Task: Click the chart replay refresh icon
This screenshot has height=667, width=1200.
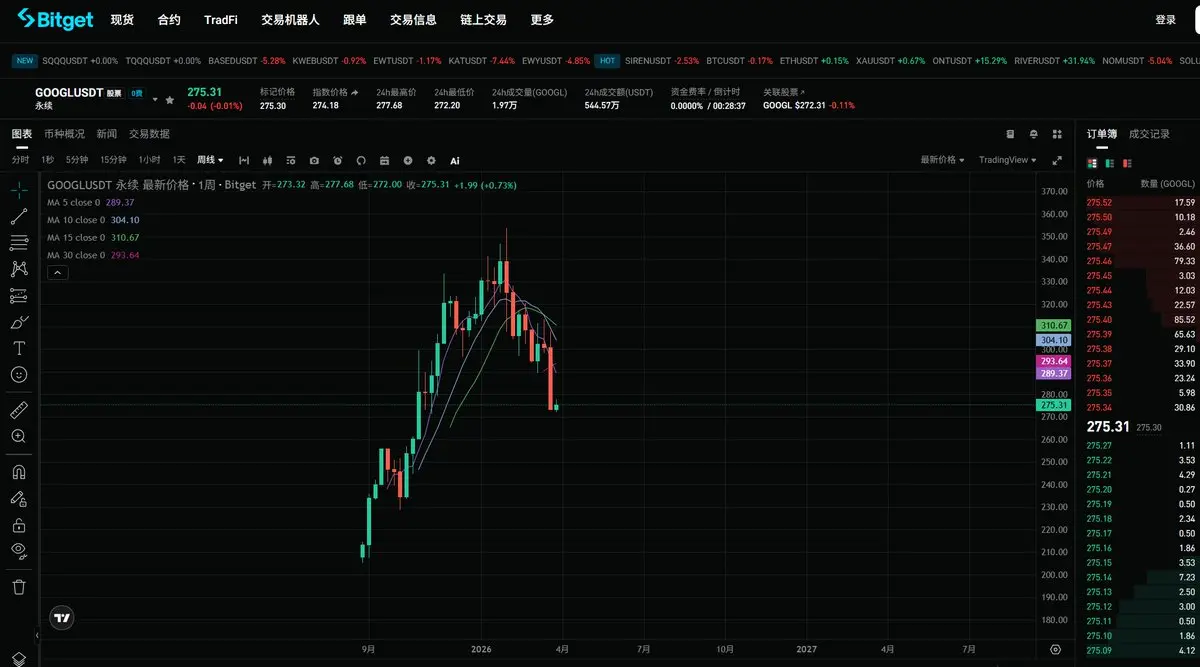Action: 361,160
